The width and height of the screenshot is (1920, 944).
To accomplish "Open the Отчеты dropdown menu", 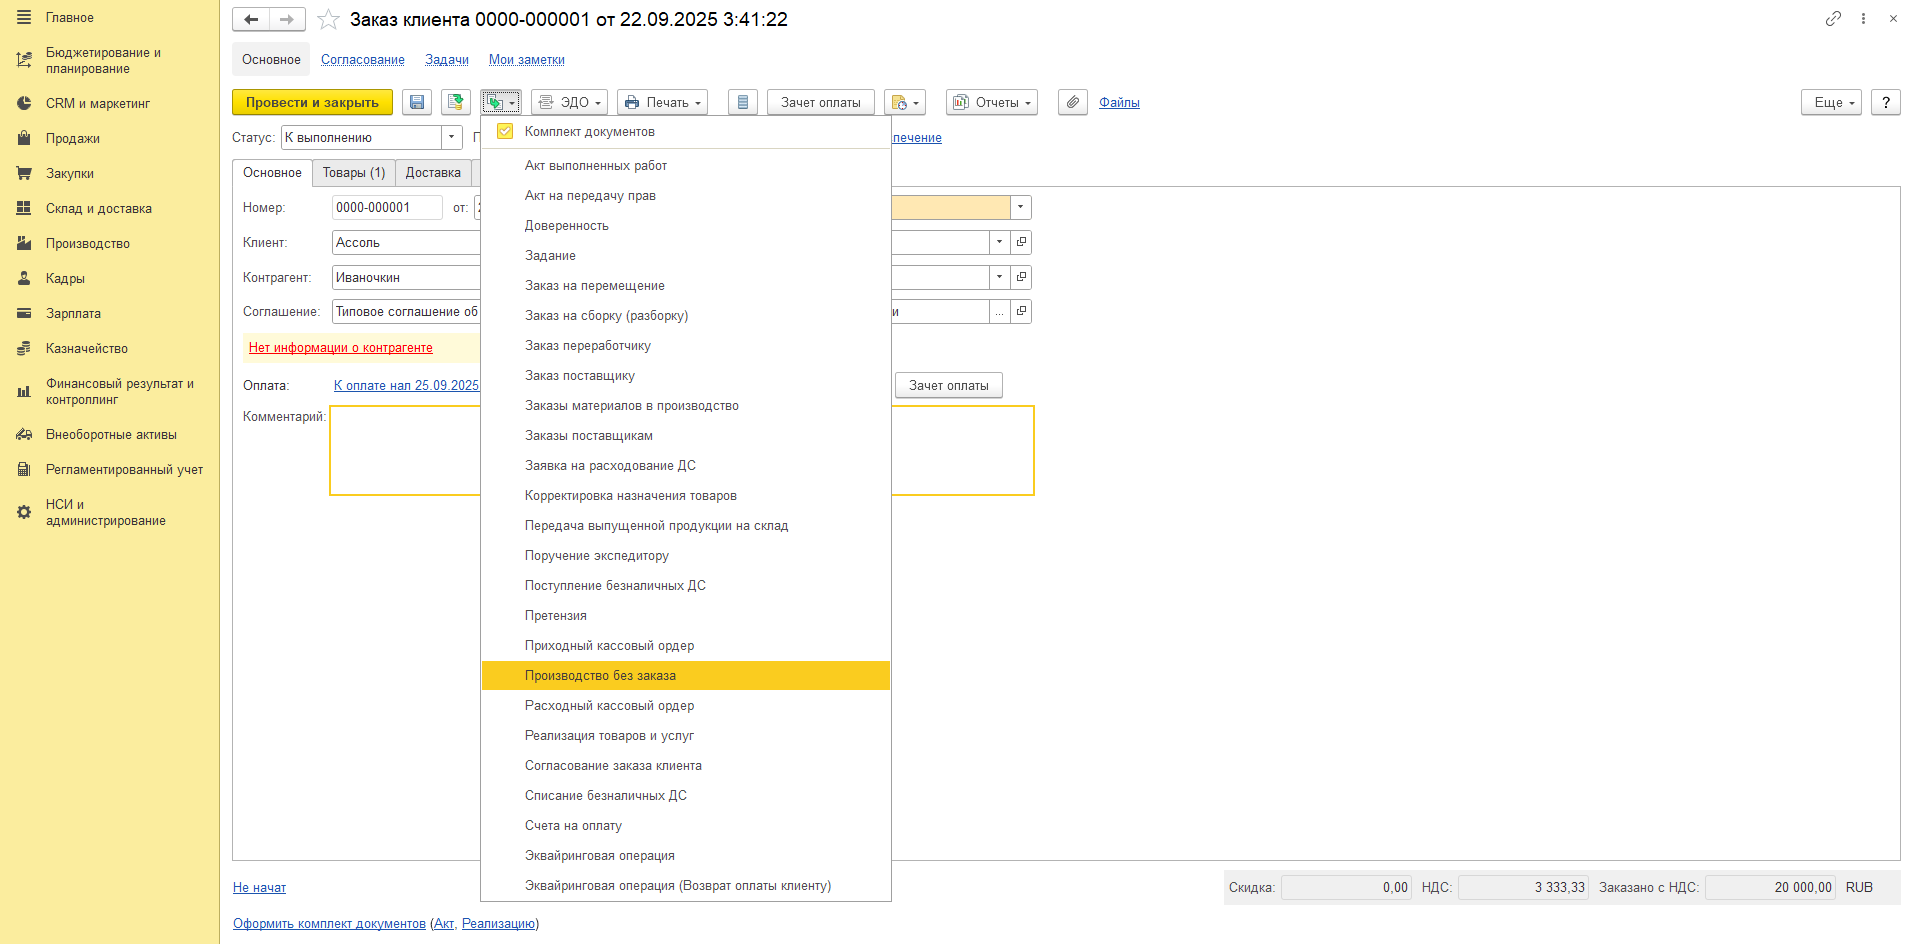I will coord(991,102).
